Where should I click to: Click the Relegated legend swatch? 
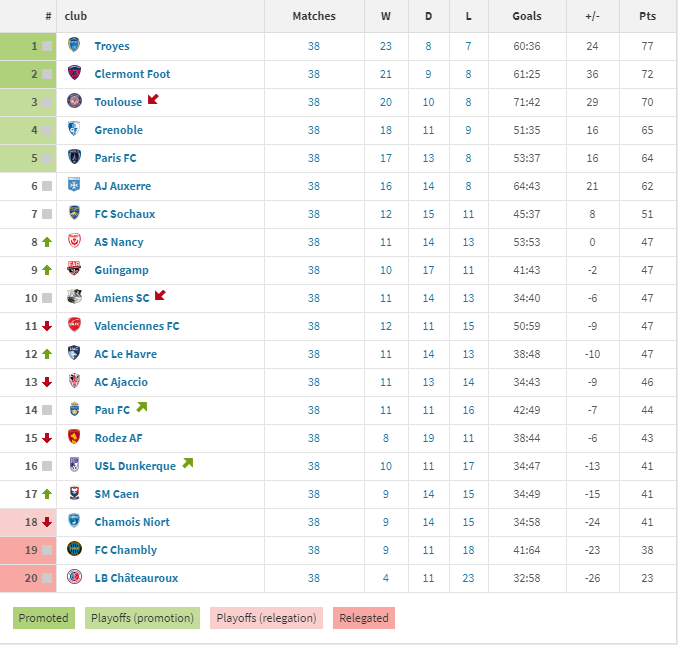pyautogui.click(x=364, y=618)
